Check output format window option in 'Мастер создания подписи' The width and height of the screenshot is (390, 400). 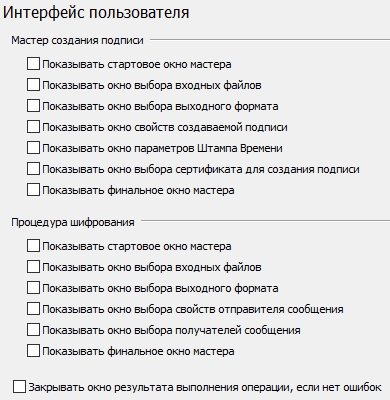[33, 106]
